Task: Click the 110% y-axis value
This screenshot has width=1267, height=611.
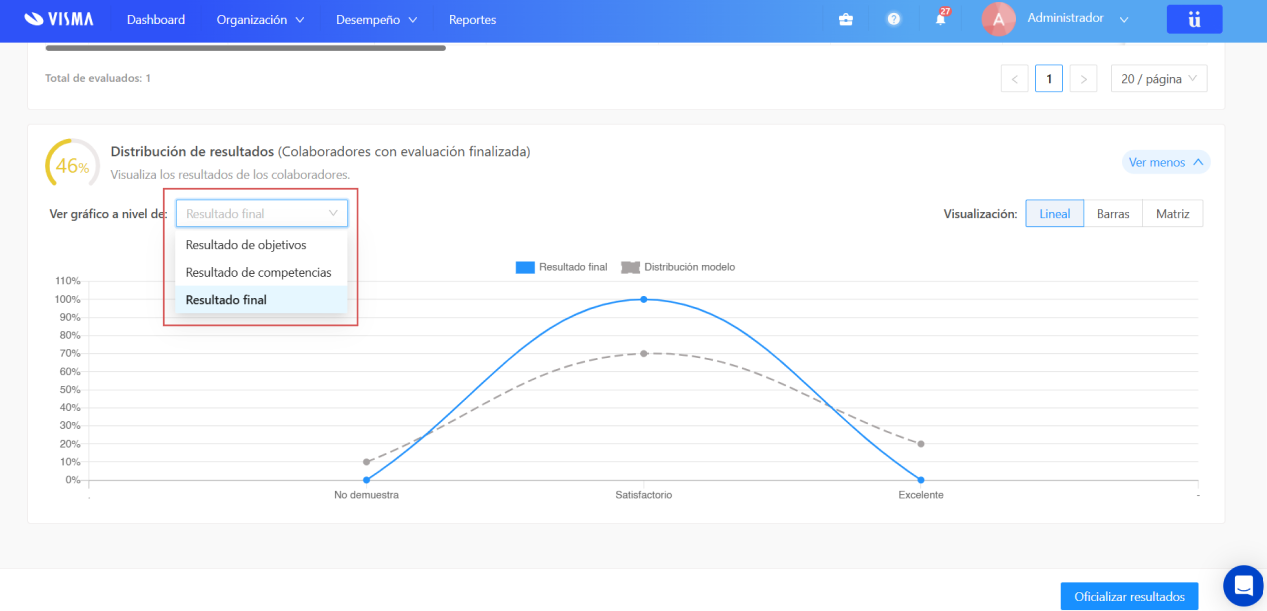Action: [x=67, y=281]
